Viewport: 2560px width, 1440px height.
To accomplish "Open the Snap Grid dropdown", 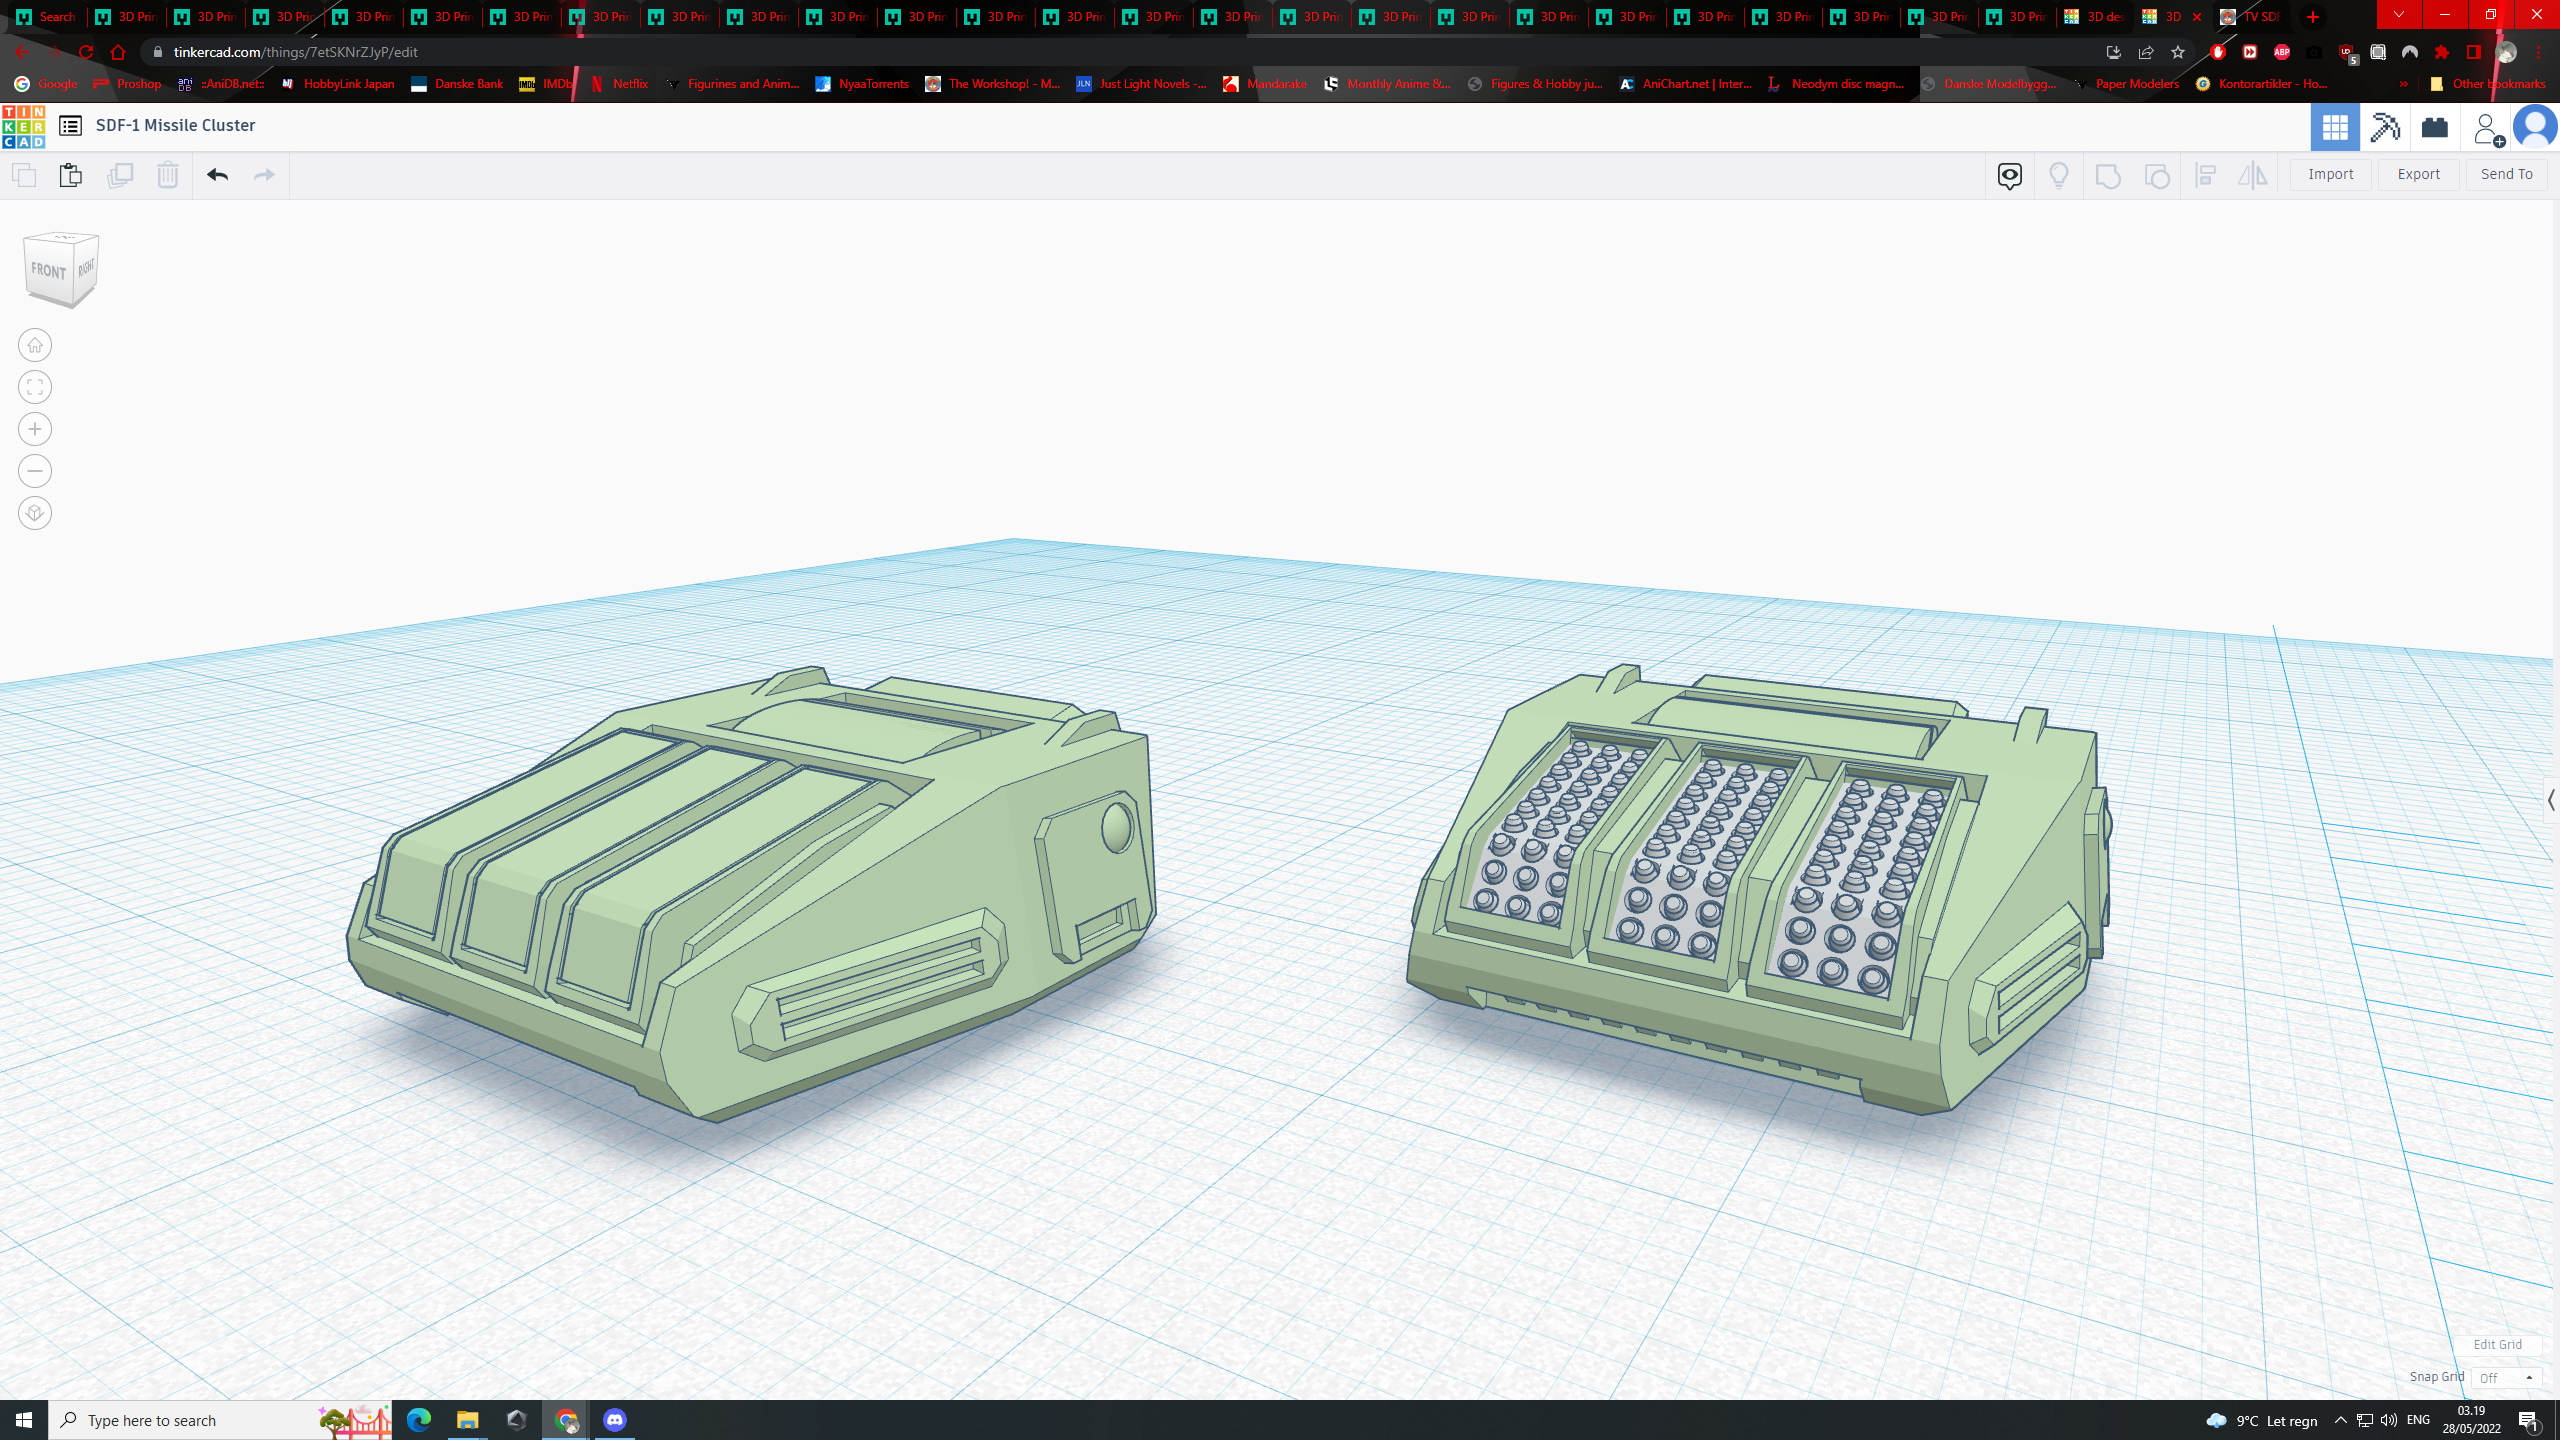I will coord(2507,1378).
